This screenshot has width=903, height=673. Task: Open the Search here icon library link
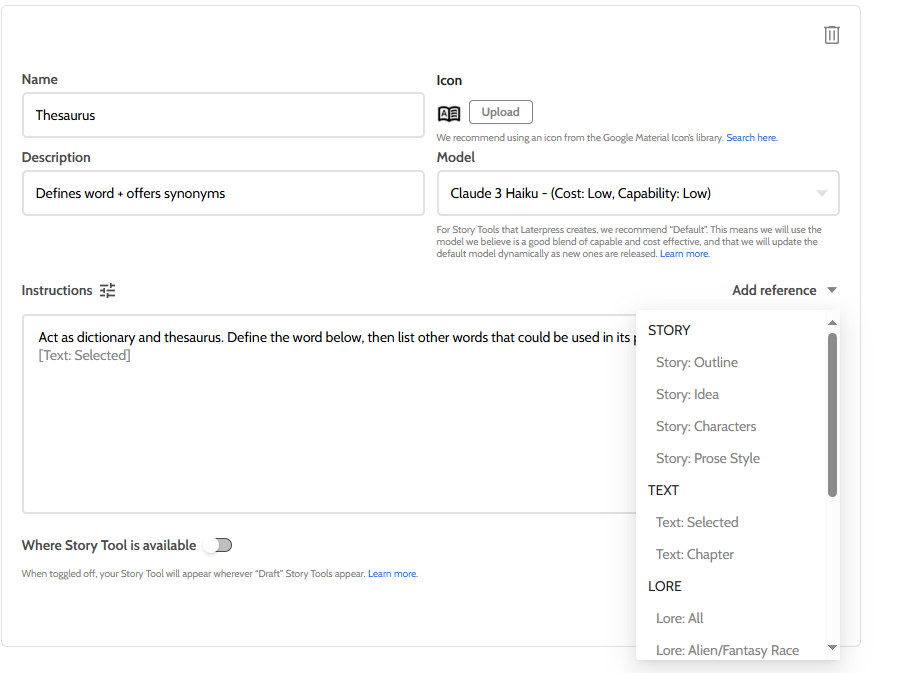tap(751, 138)
